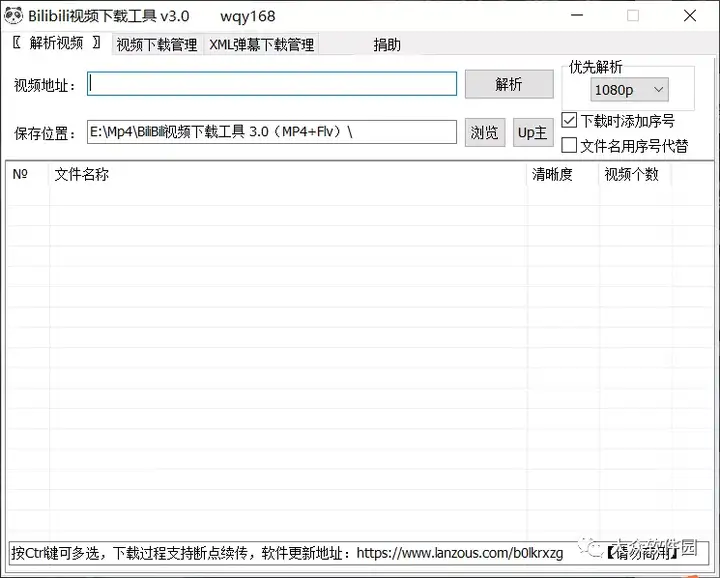Open the 捐助 tab

coord(387,45)
